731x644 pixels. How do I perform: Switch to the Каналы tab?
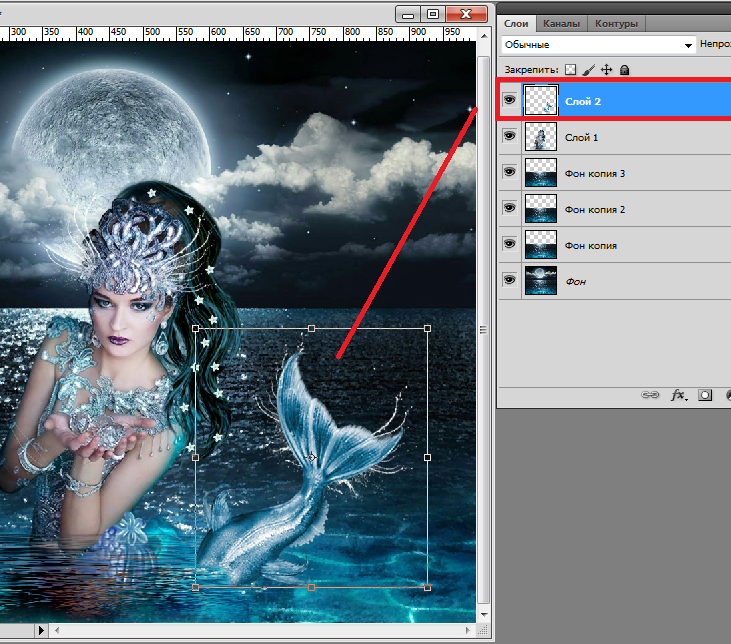pyautogui.click(x=562, y=23)
